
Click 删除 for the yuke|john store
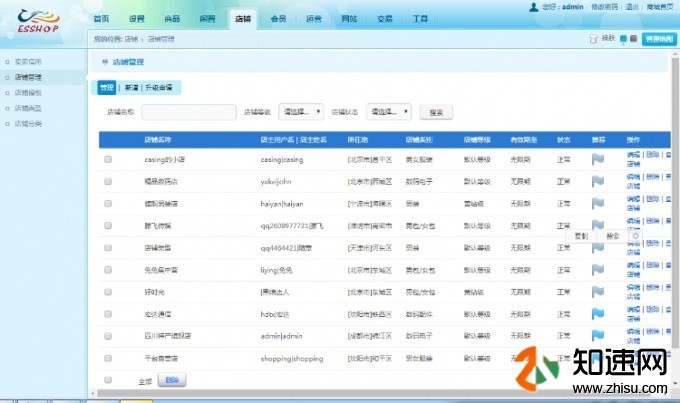coord(653,177)
